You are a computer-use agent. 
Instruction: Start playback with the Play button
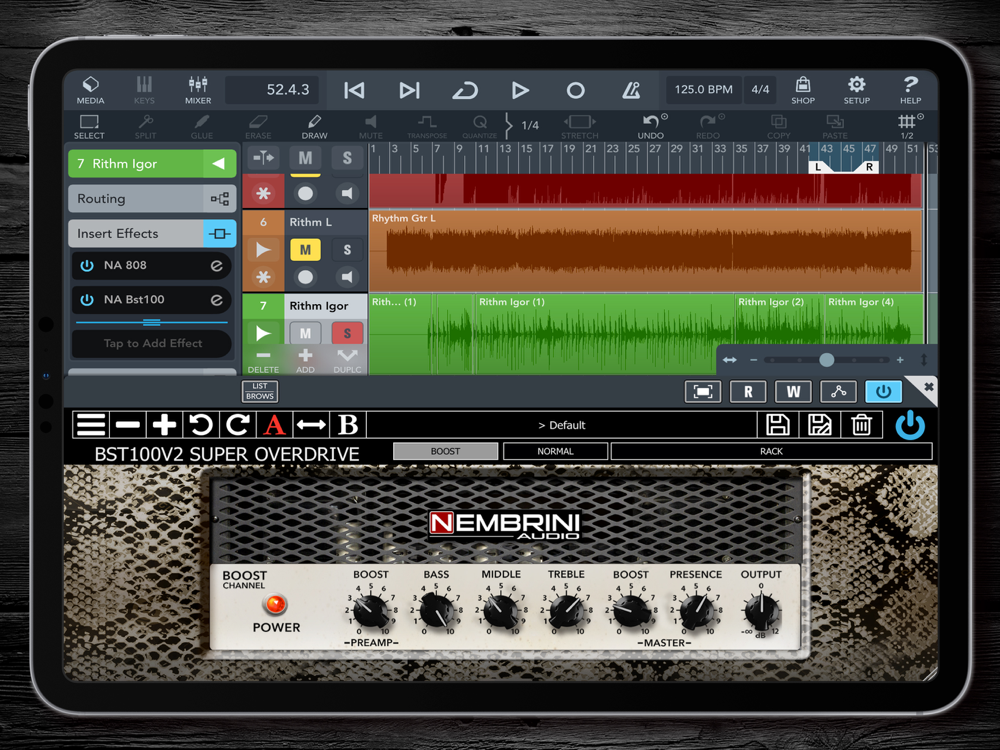click(x=520, y=91)
